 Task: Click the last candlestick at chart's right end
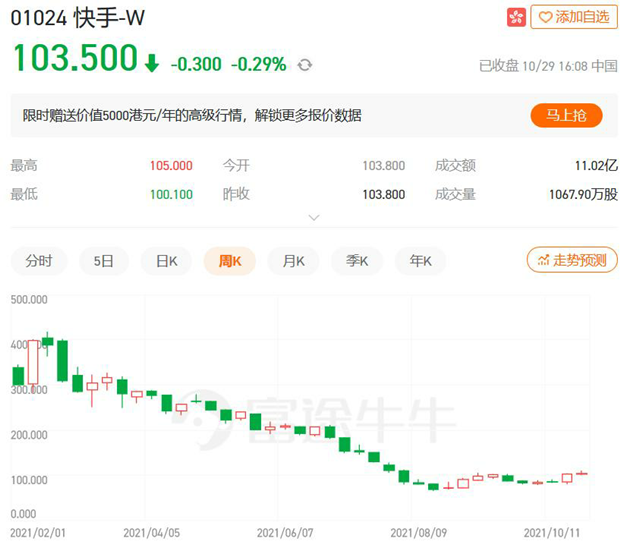pos(582,473)
